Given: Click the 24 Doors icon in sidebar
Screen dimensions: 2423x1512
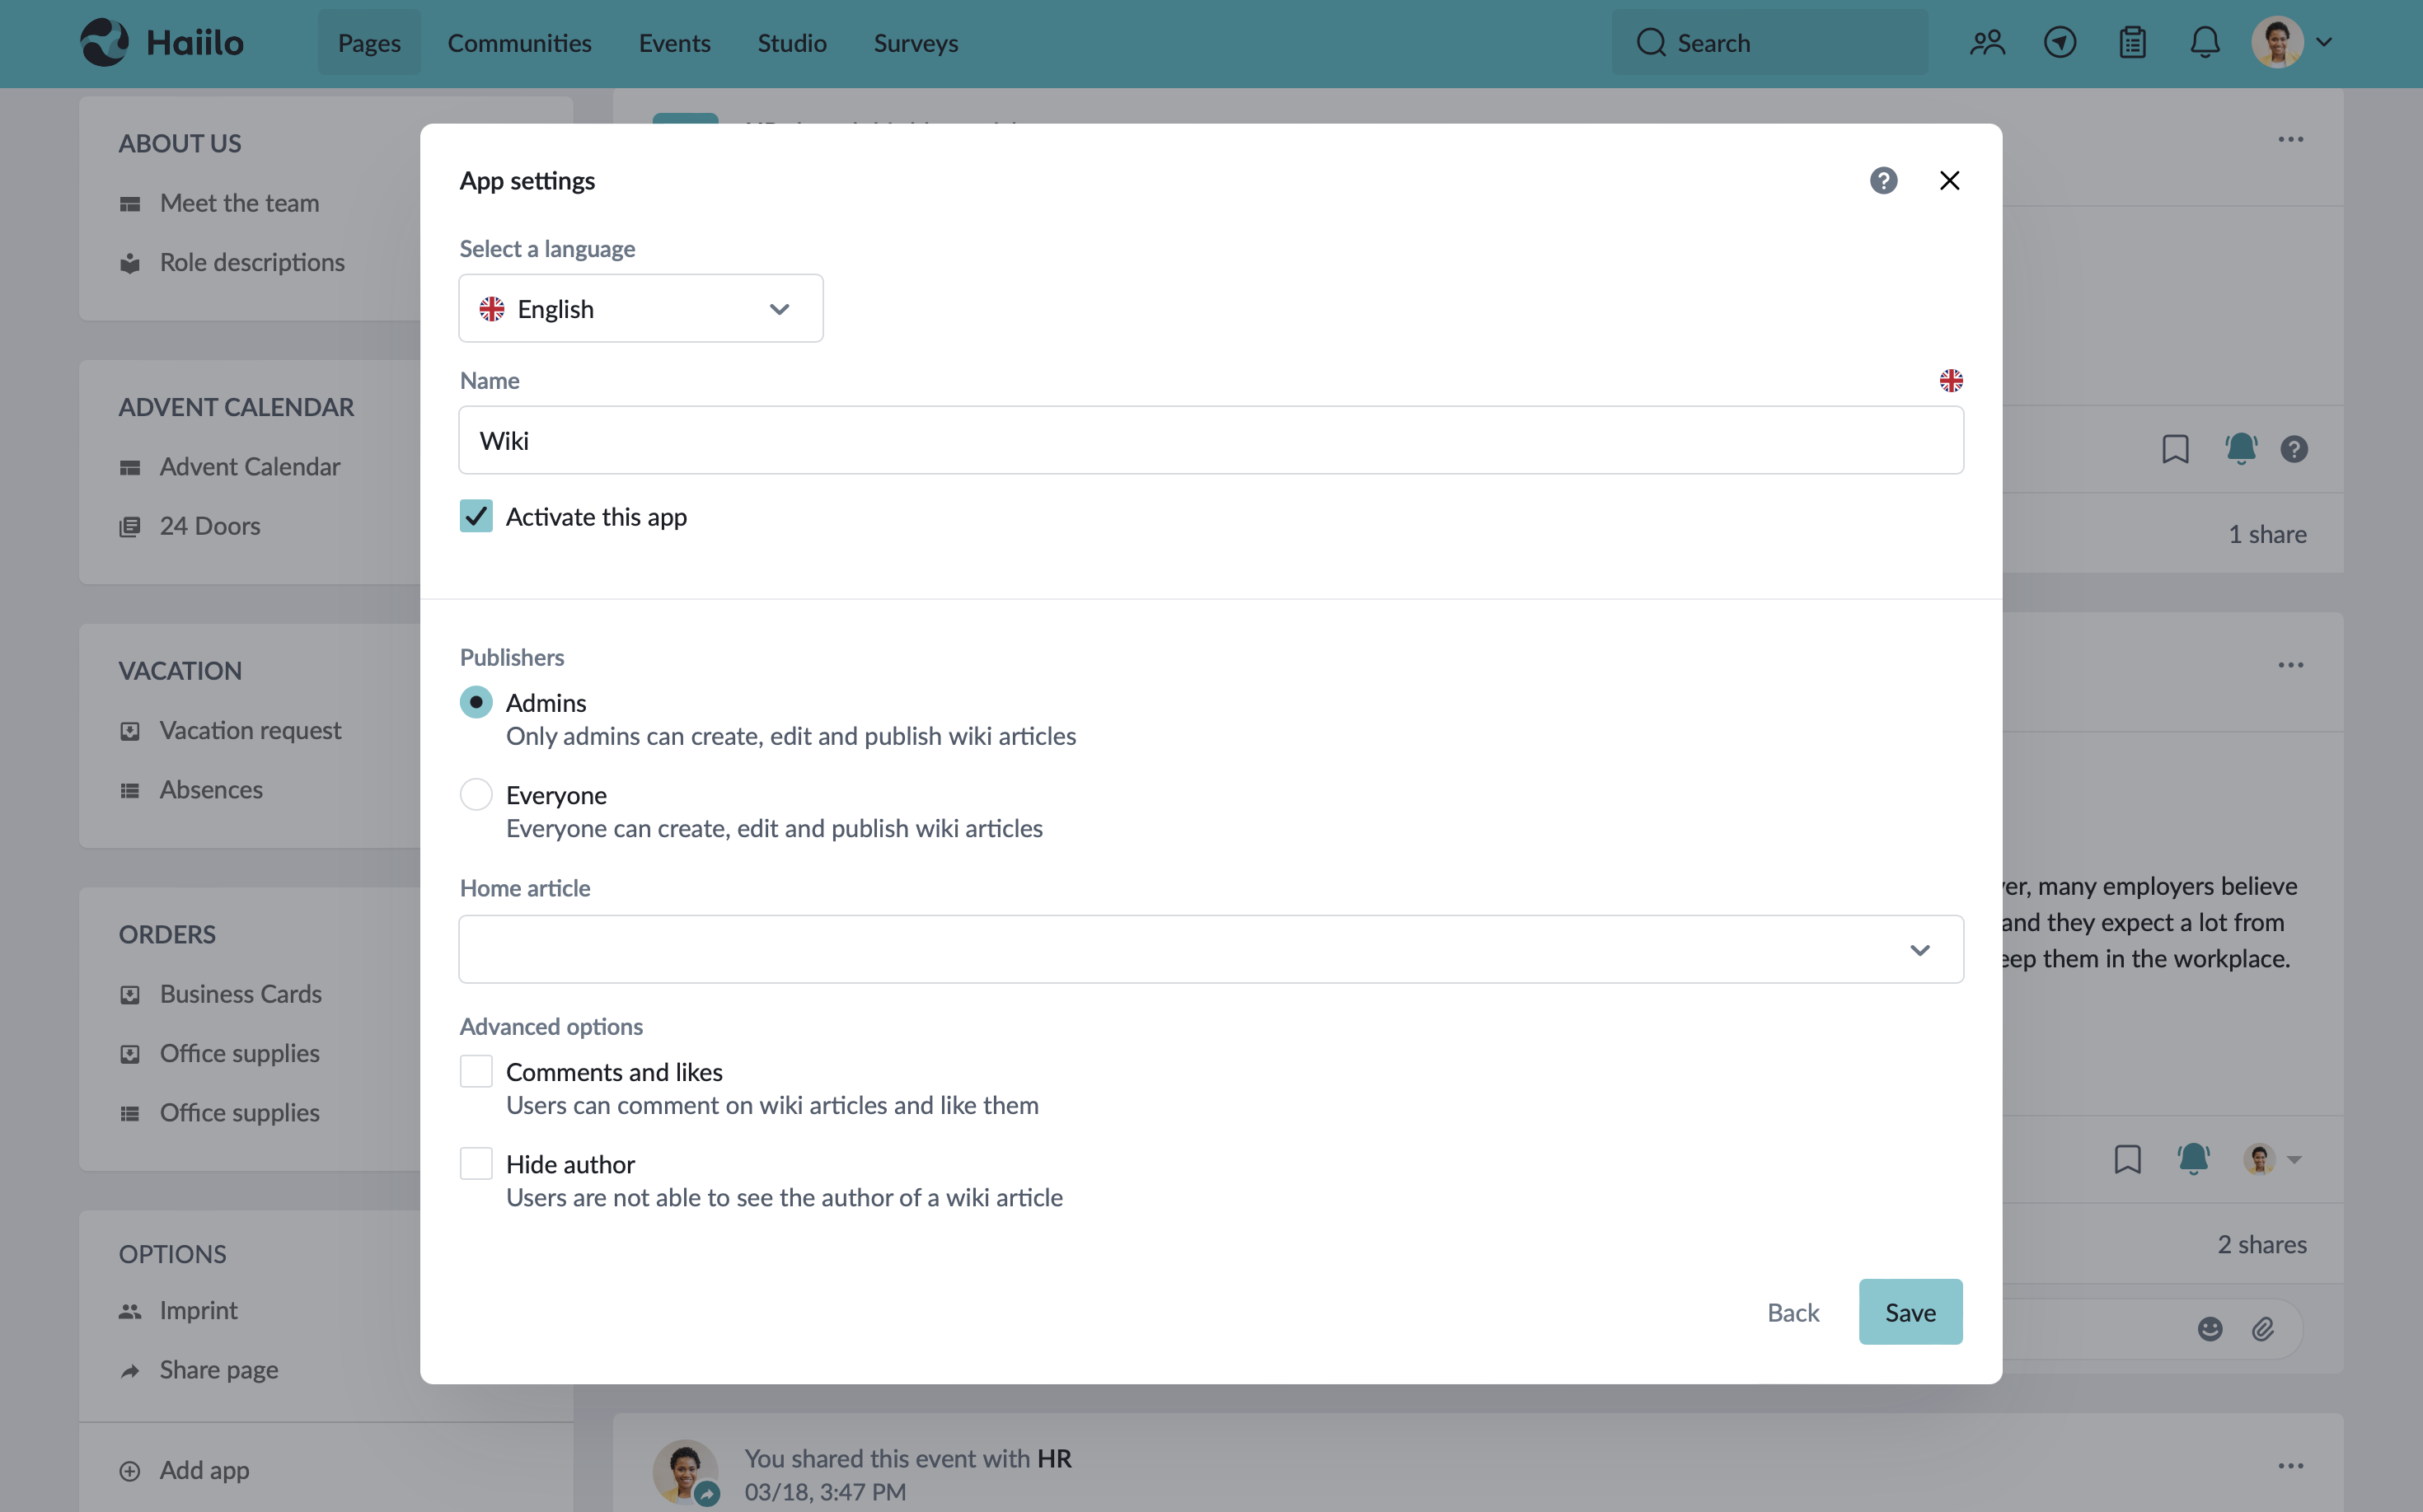Looking at the screenshot, I should coord(130,527).
